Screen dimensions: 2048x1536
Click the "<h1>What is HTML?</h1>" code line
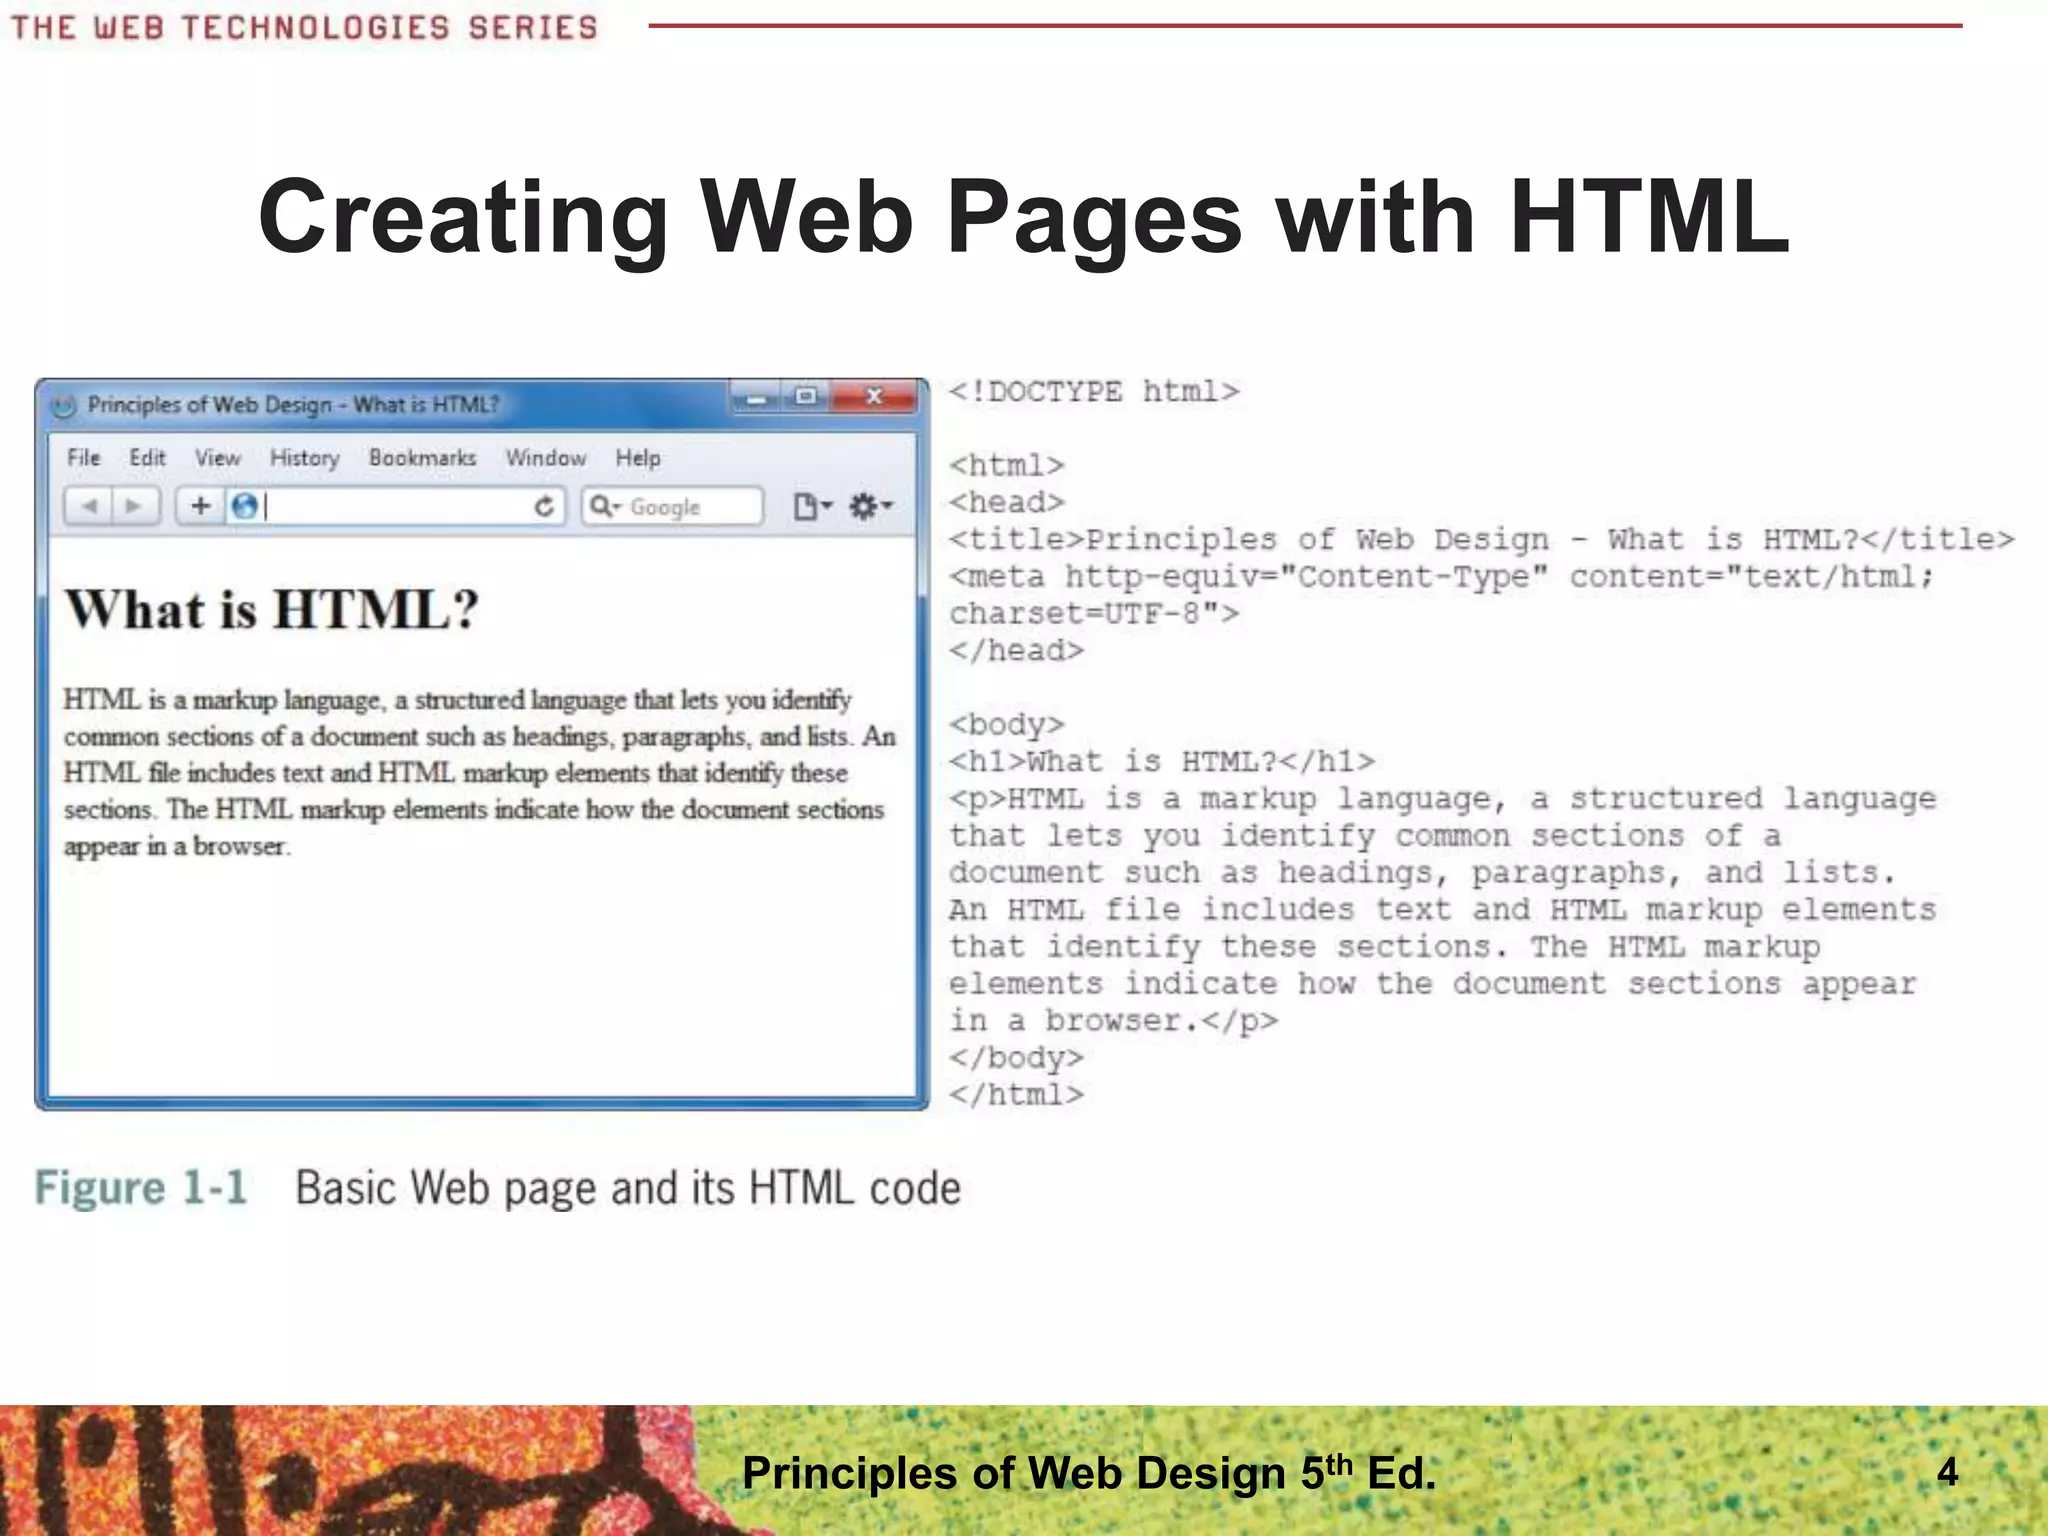click(x=1162, y=762)
